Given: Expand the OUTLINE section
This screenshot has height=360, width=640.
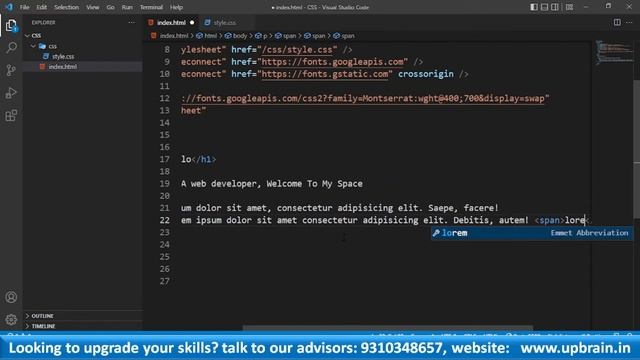Looking at the screenshot, I should point(42,316).
